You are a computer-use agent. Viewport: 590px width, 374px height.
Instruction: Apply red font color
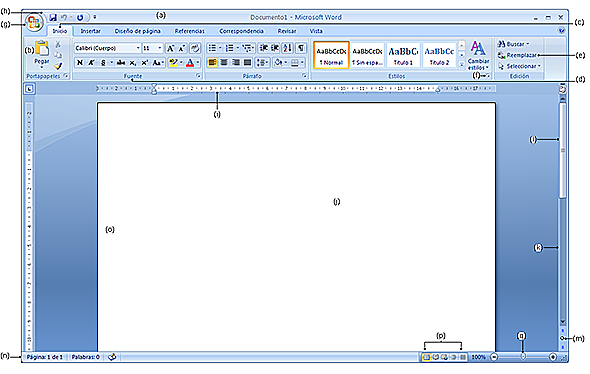click(190, 62)
